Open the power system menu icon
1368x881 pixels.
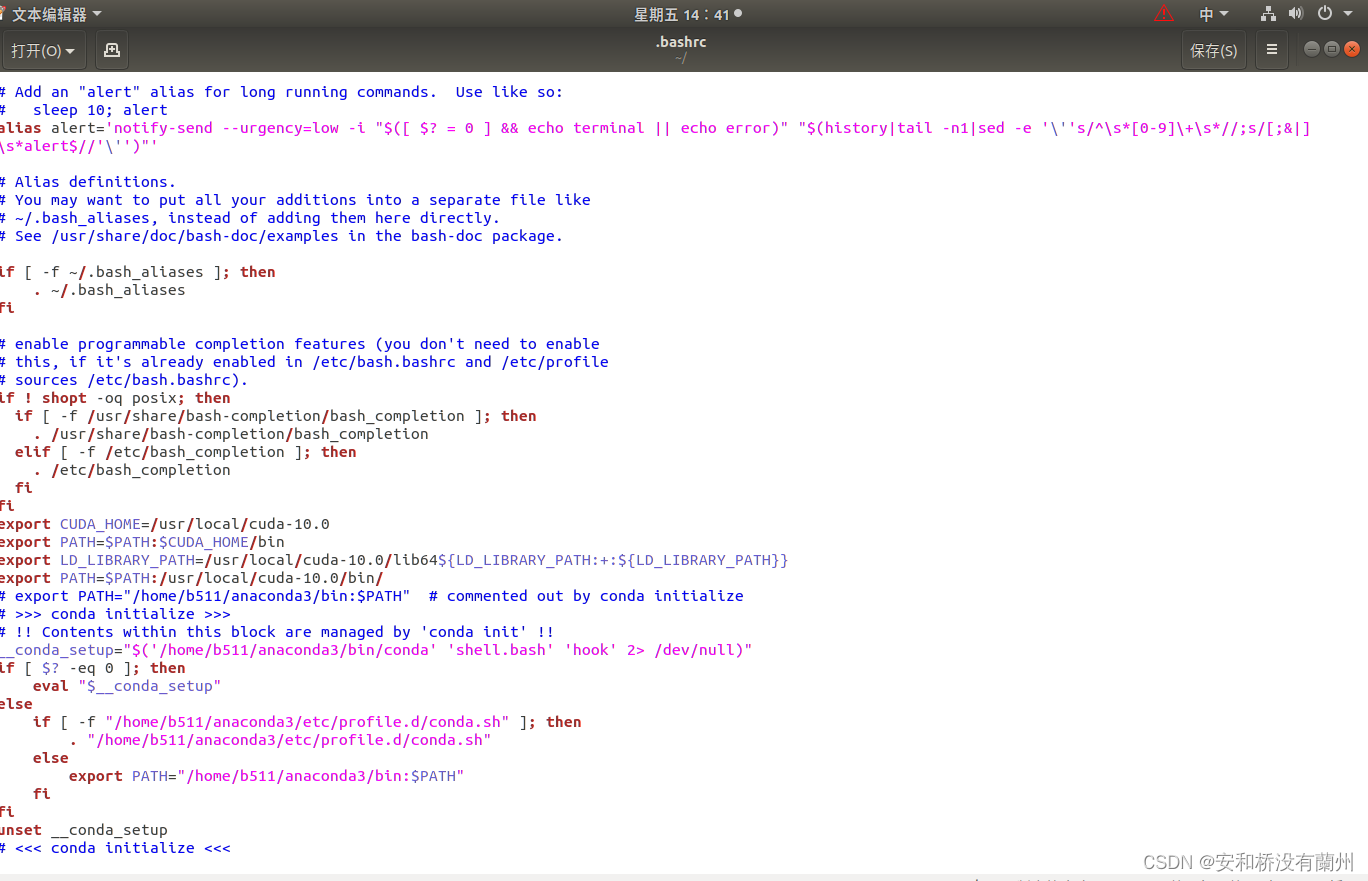tap(1325, 14)
